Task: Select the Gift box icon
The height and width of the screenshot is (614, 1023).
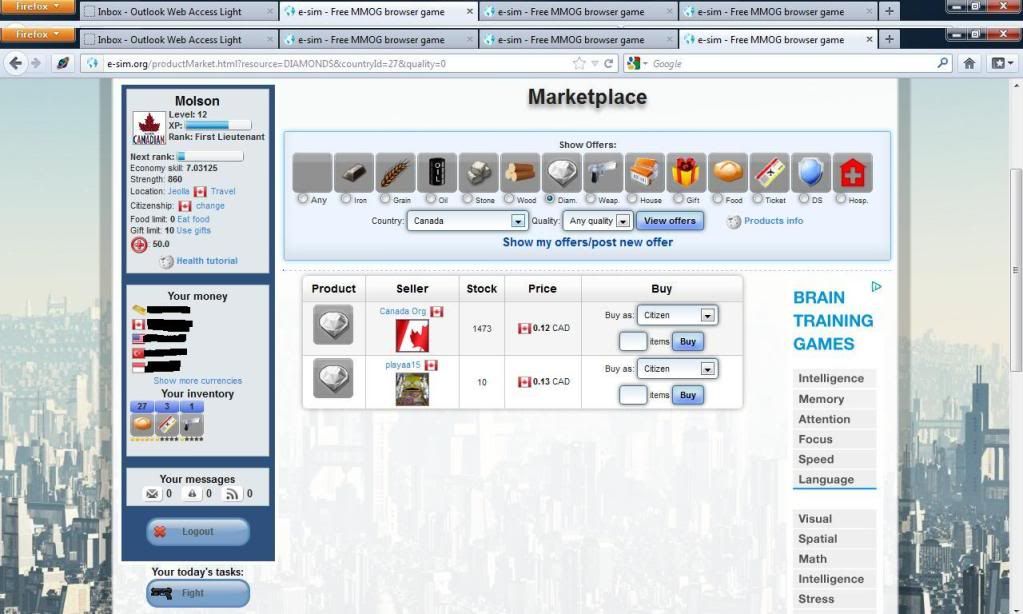Action: (x=686, y=173)
